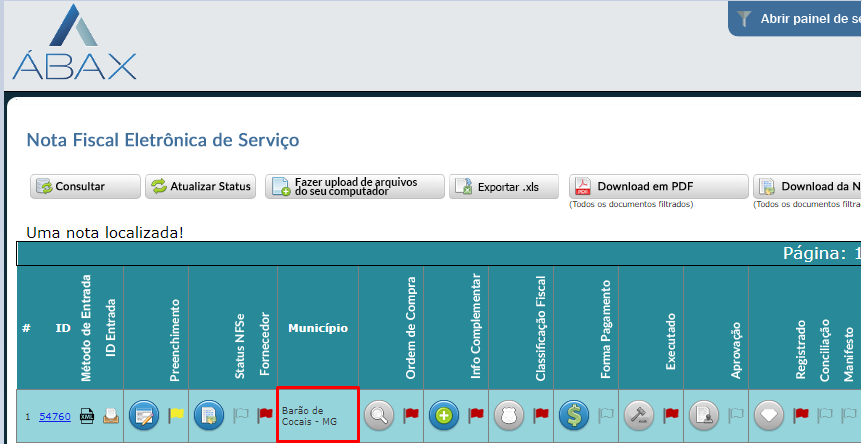Open the Classificação Fiscal badge icon
Viewport: 862px width, 444px height.
click(509, 415)
